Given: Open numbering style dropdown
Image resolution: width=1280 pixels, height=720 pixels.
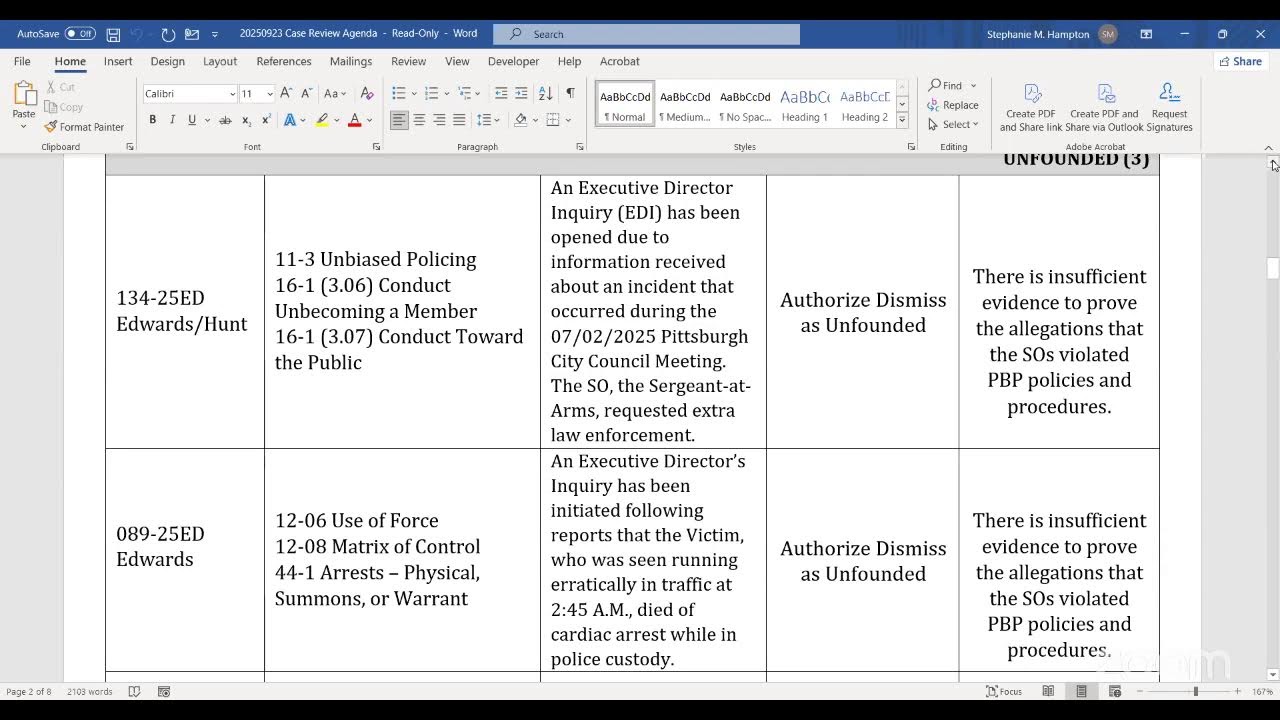Looking at the screenshot, I should pyautogui.click(x=446, y=93).
